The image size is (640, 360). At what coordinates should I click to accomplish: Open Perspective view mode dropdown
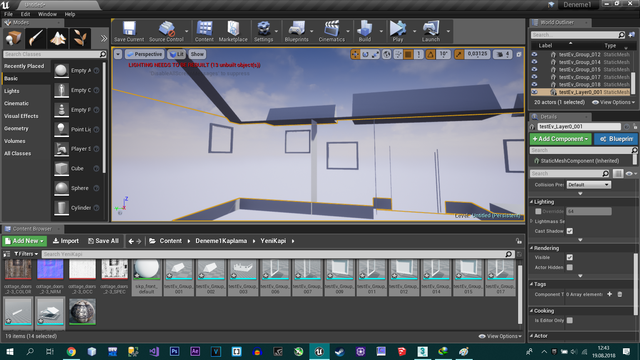pos(144,54)
